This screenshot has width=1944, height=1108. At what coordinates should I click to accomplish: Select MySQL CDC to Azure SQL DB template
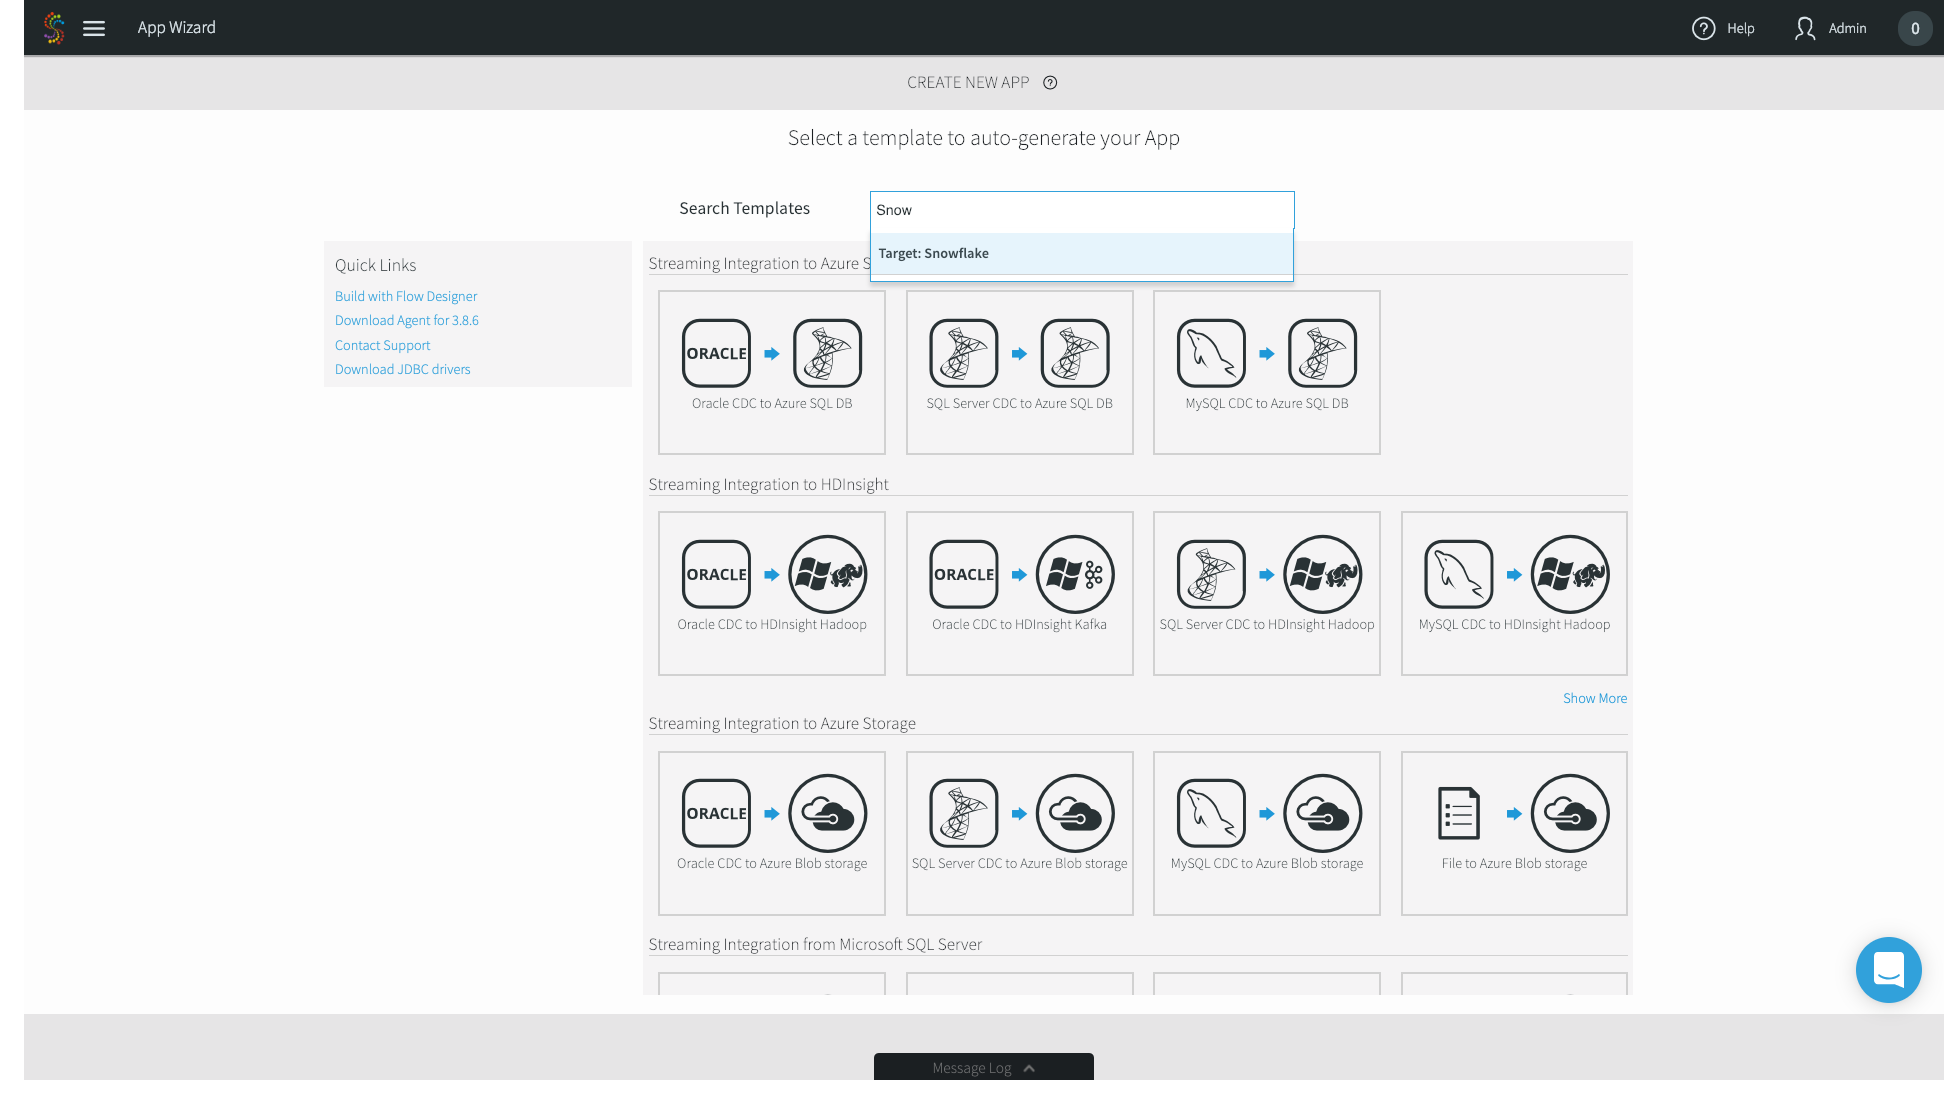[1267, 372]
